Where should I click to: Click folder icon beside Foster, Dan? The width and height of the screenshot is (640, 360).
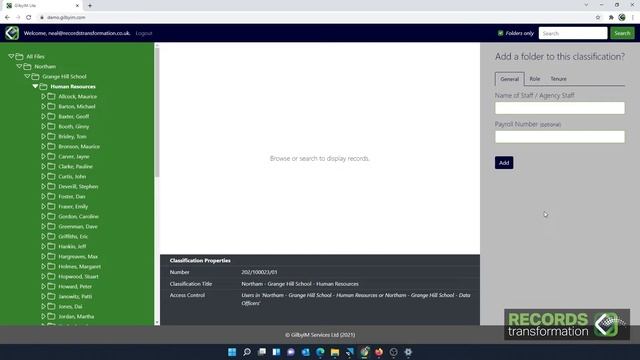(51, 196)
